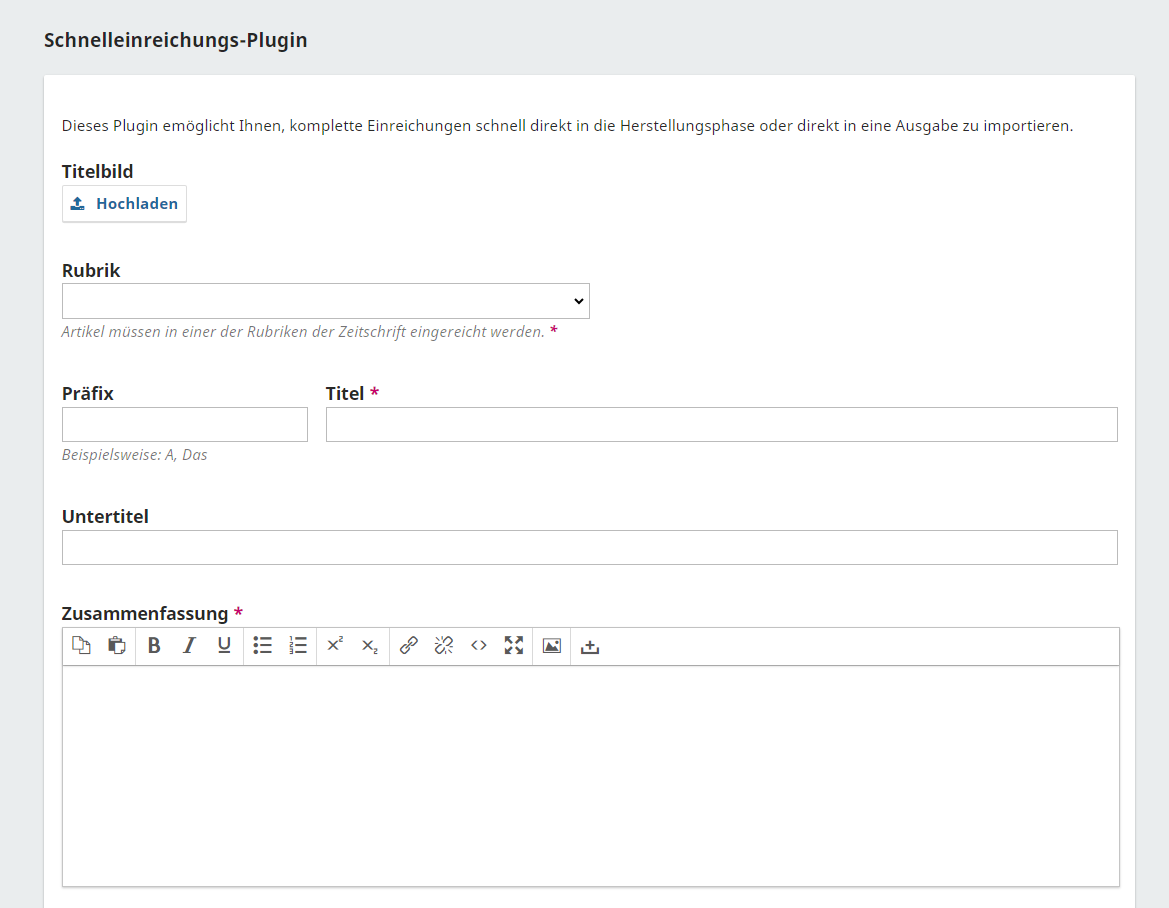Toggle bold formatting in Zusammenfassung editor

click(x=154, y=646)
